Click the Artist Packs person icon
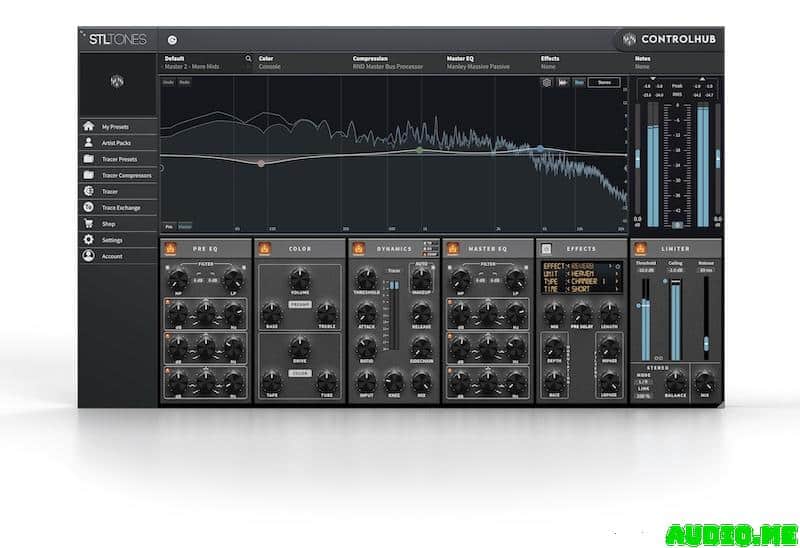This screenshot has height=548, width=800. pyautogui.click(x=89, y=142)
